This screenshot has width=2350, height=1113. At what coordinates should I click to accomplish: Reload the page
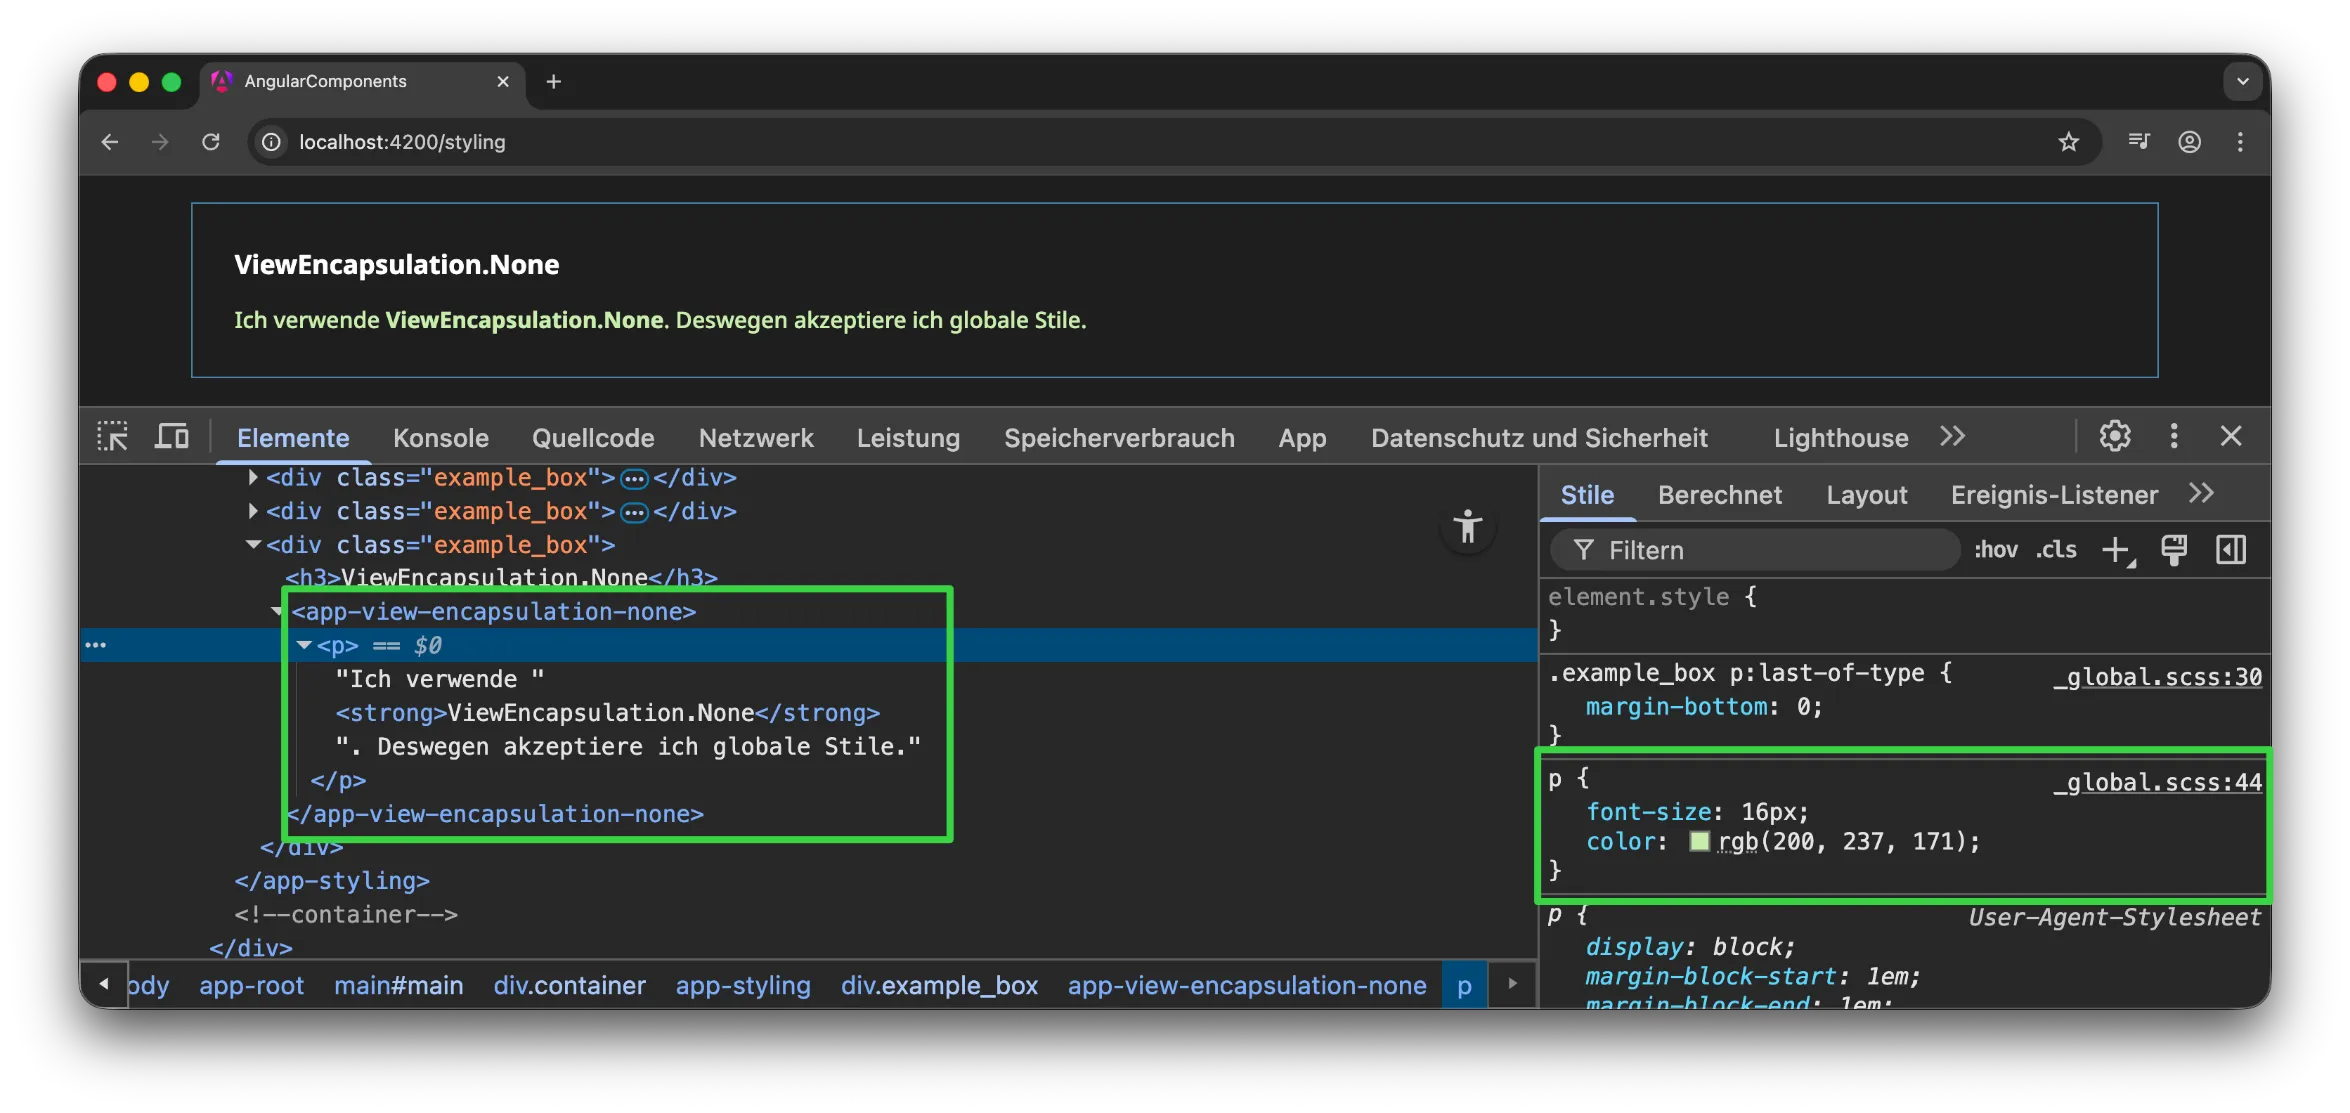click(211, 142)
